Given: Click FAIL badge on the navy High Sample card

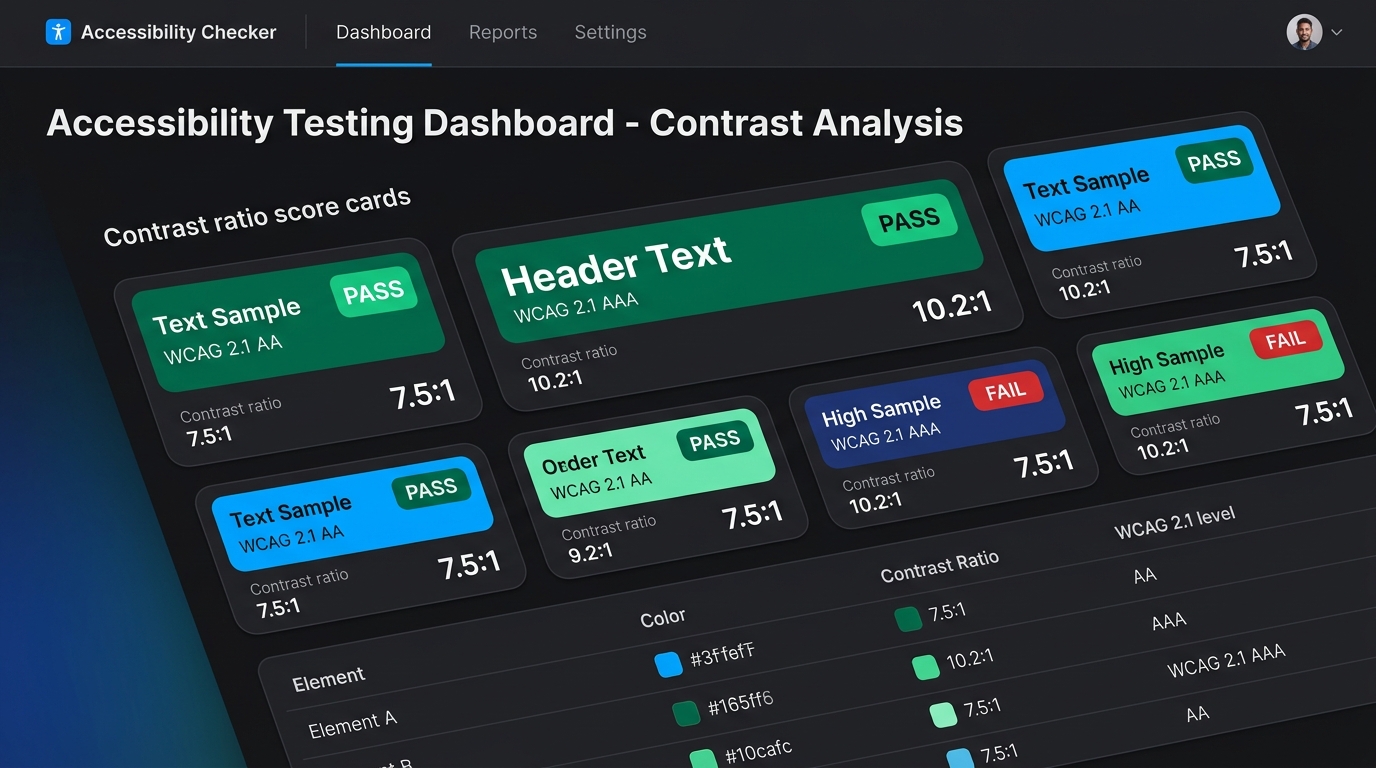Looking at the screenshot, I should 1005,392.
